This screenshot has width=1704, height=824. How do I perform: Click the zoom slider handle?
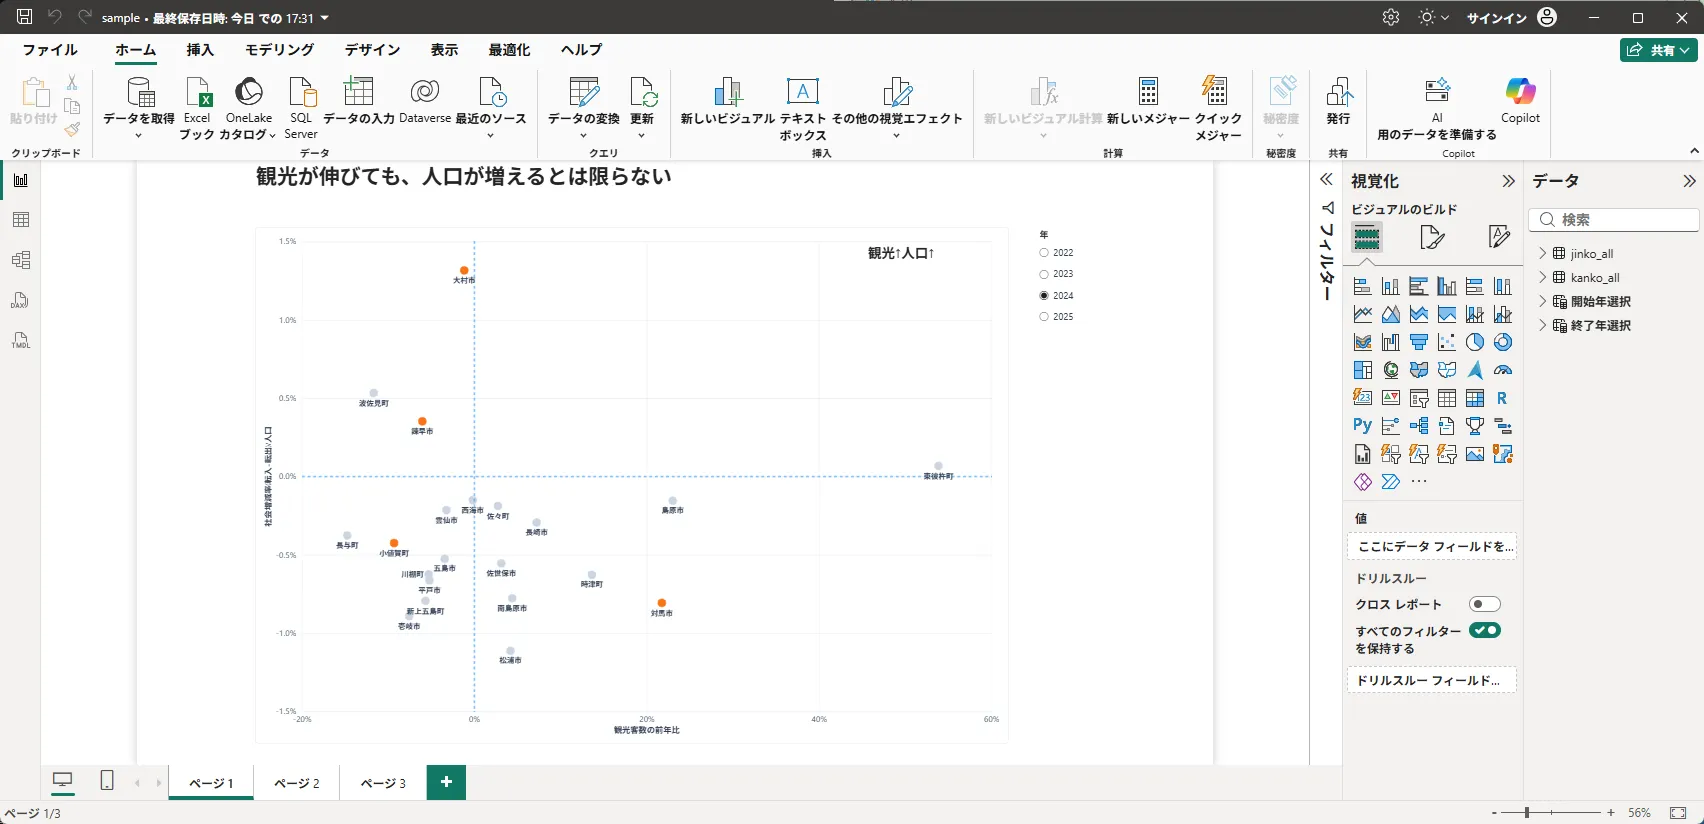pyautogui.click(x=1527, y=813)
